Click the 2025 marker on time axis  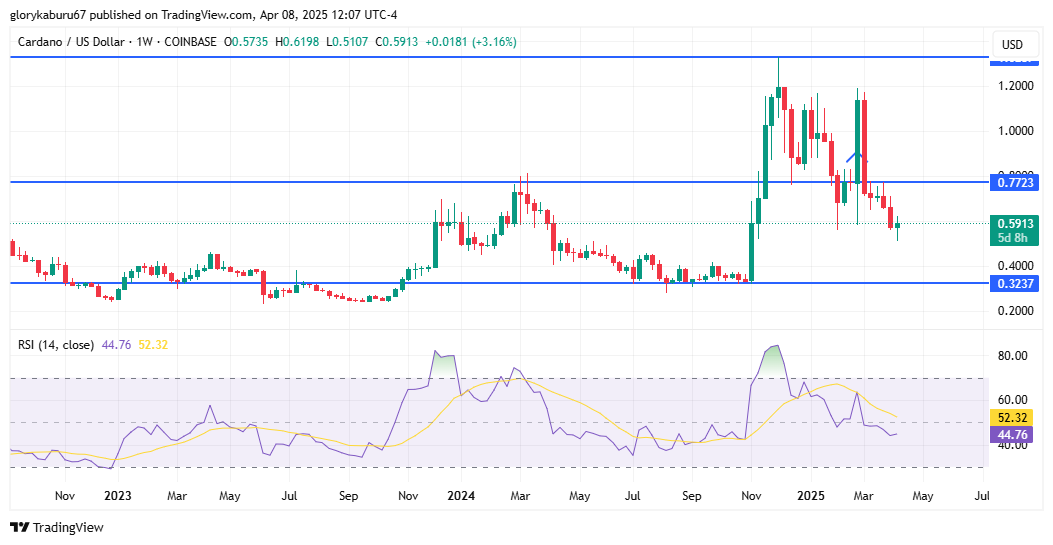pyautogui.click(x=810, y=496)
